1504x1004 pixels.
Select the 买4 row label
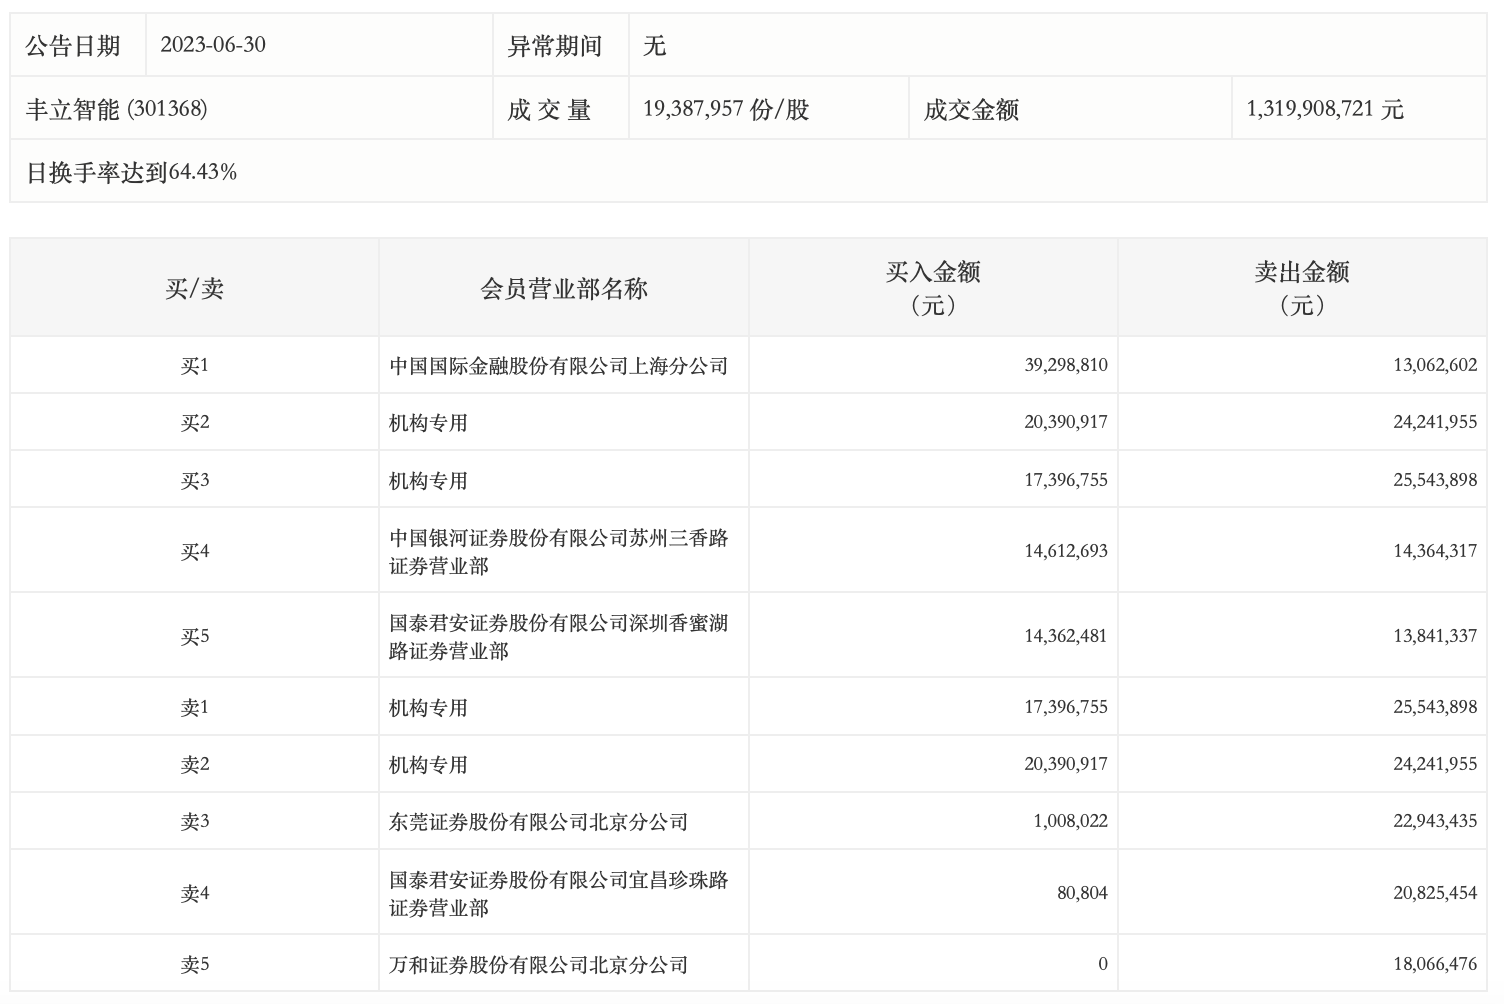[195, 552]
